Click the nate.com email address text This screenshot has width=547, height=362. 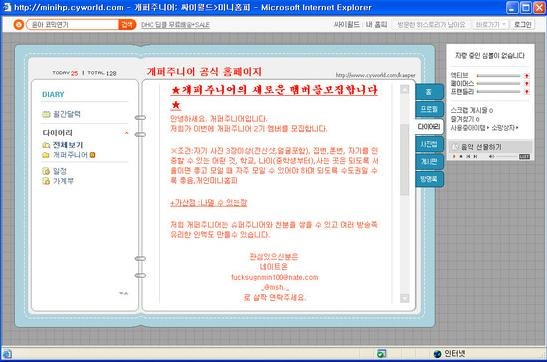(275, 277)
